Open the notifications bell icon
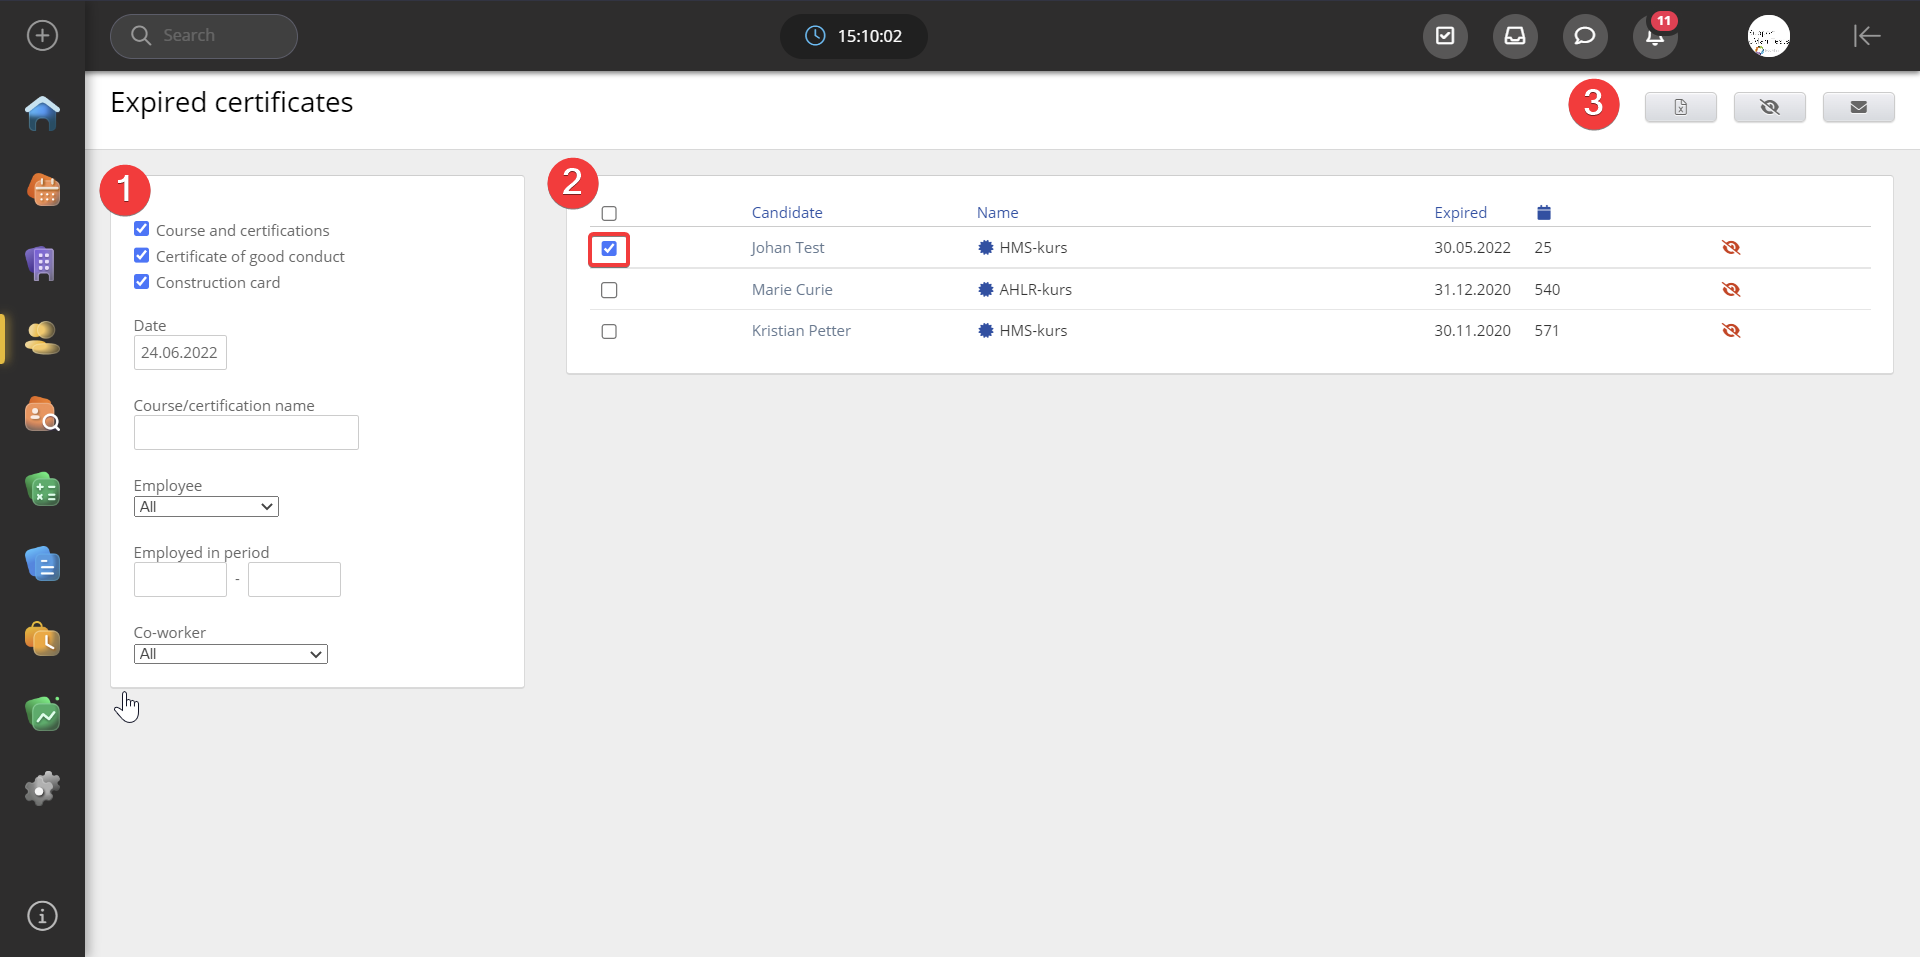 1655,37
